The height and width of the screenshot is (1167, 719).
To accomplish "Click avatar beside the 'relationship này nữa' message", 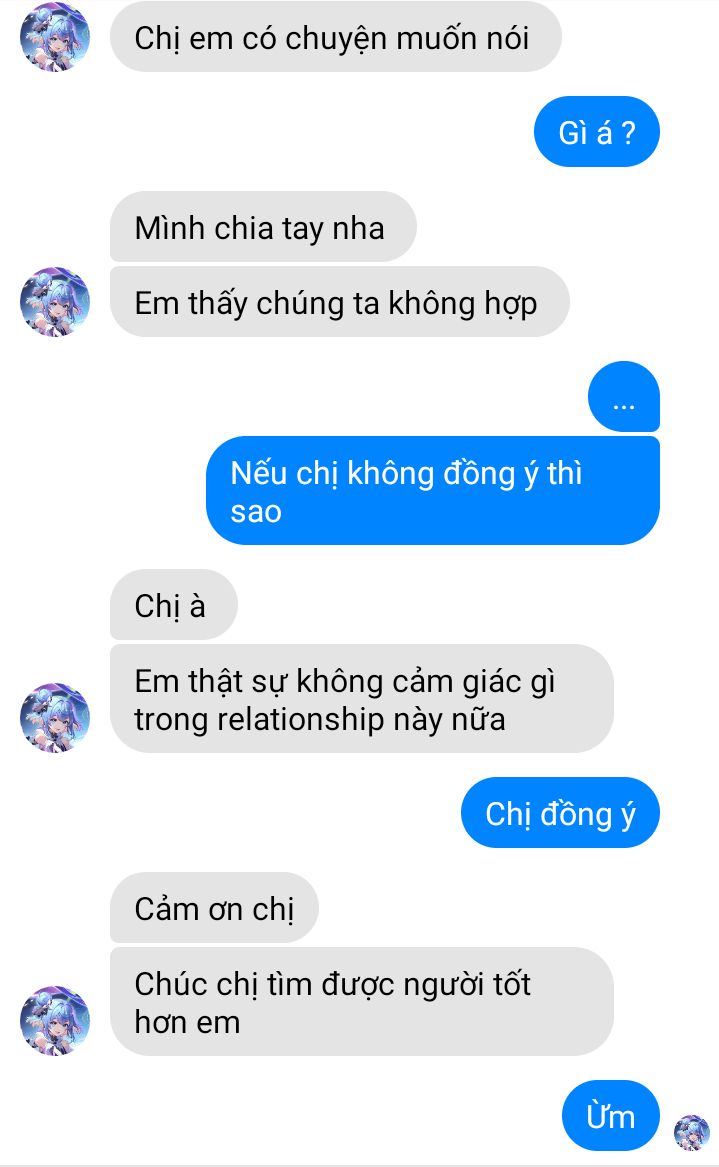I will [x=54, y=717].
